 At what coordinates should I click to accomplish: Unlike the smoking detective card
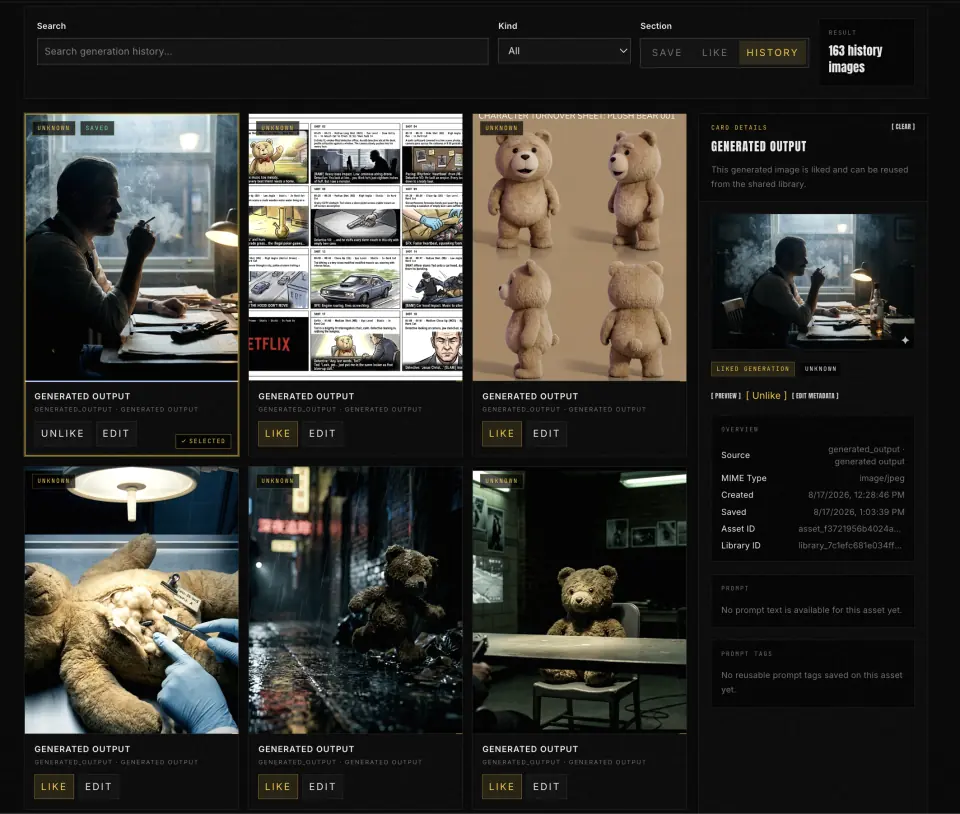point(62,433)
